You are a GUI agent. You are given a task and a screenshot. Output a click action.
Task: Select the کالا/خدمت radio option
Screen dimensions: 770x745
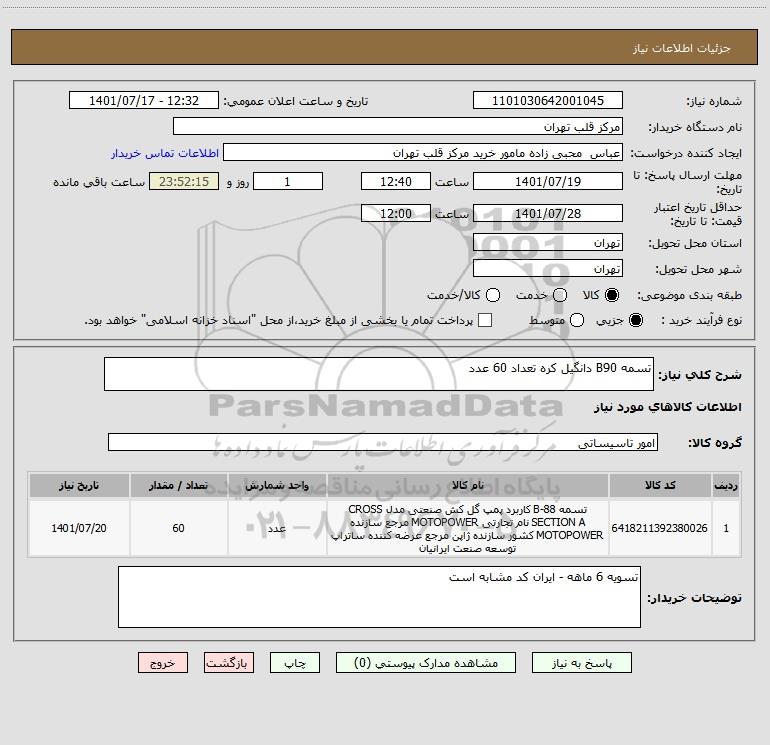[493, 295]
